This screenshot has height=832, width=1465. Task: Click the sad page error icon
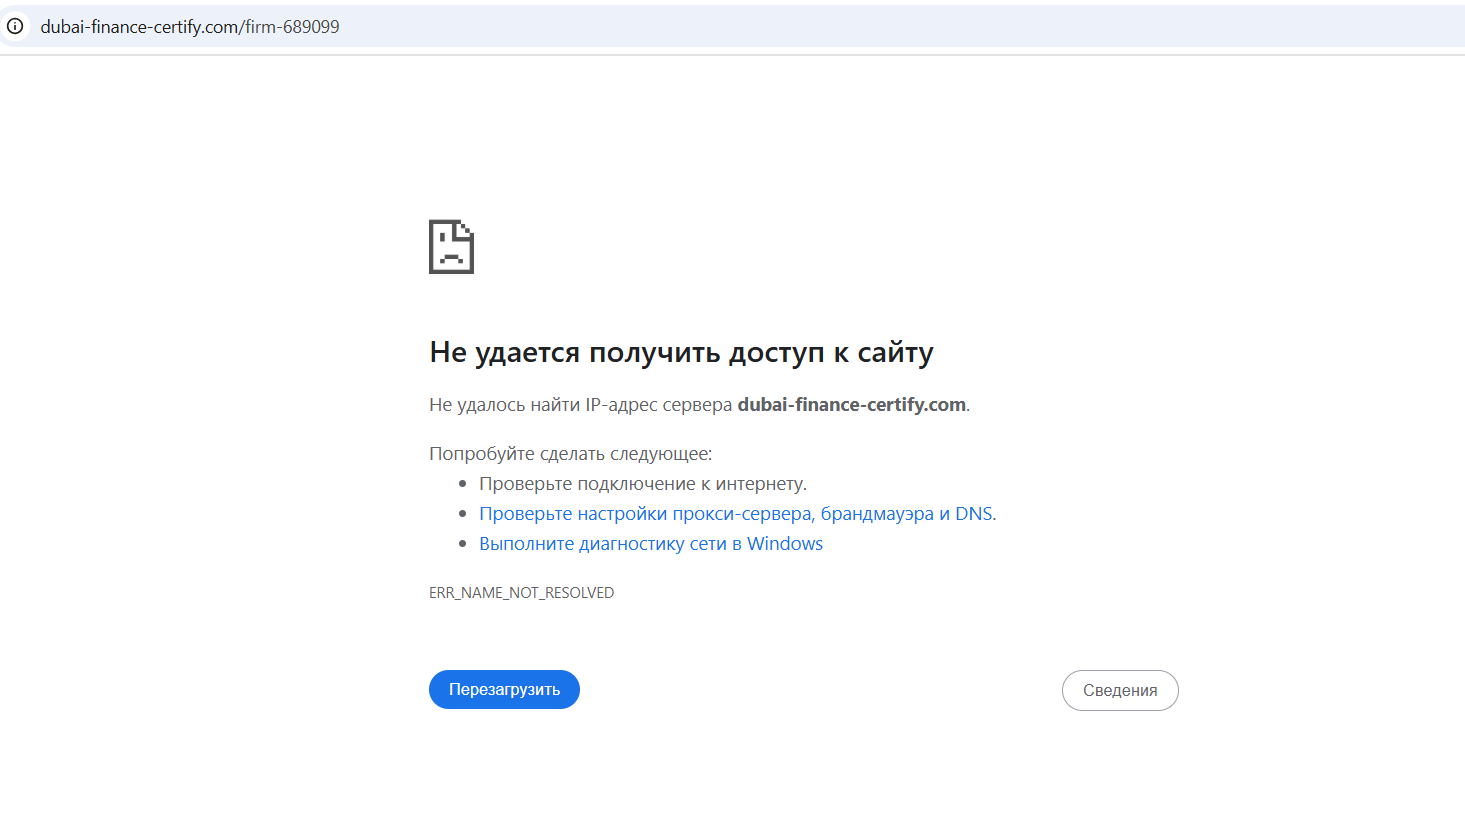[451, 247]
